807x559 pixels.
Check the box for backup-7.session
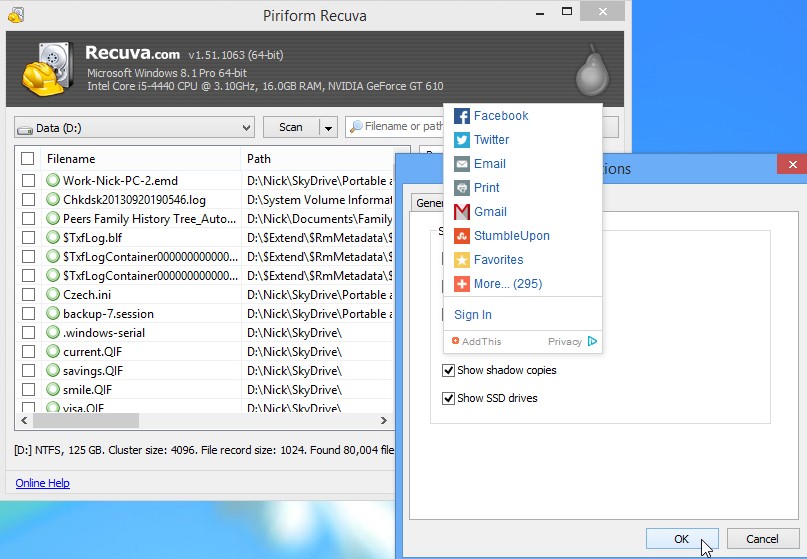point(28,314)
